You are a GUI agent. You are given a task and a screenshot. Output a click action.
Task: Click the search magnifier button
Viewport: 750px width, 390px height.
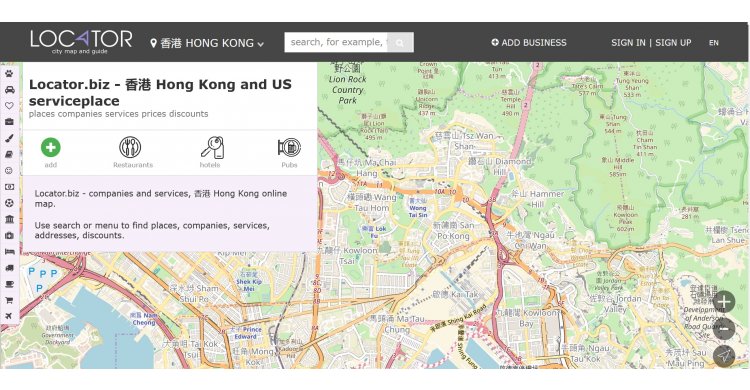coord(400,43)
